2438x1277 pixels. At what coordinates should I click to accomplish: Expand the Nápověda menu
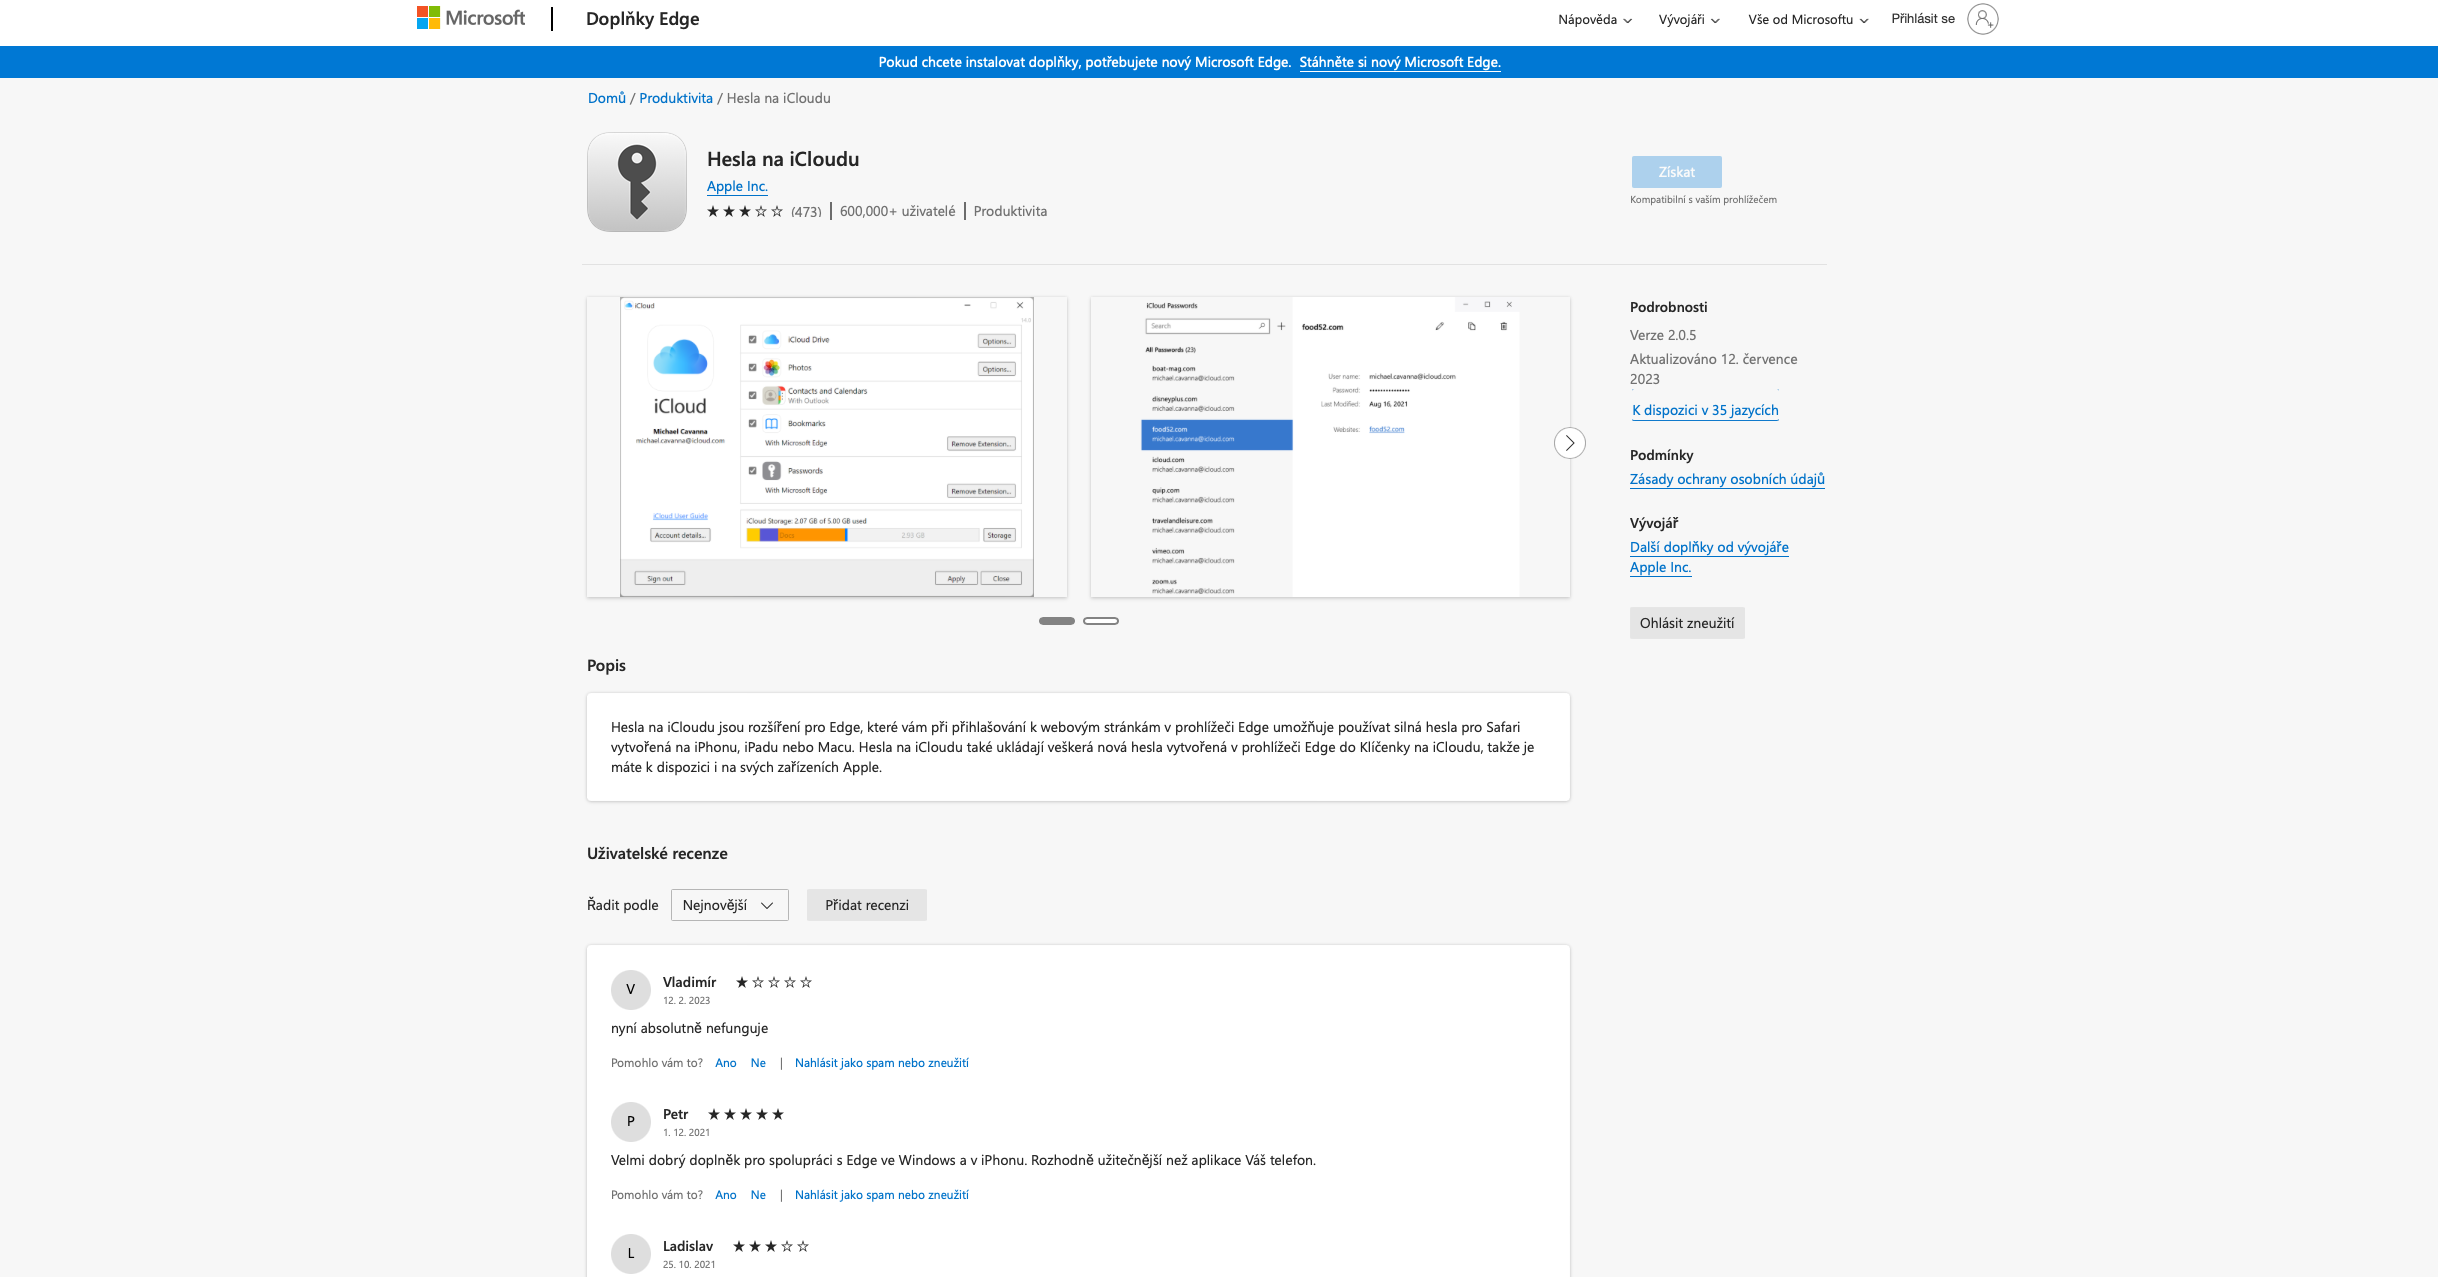coord(1594,19)
